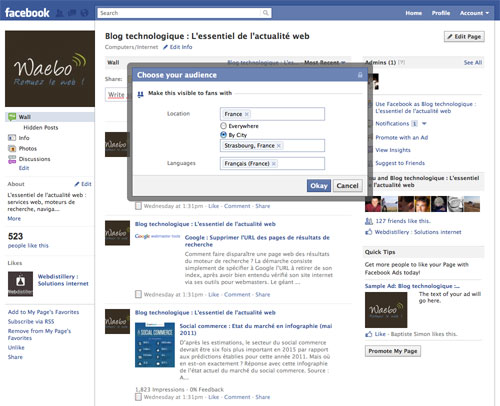Viewport: 500px width, 406px height.
Task: Remove the Français (France) language tag
Action: pos(274,164)
